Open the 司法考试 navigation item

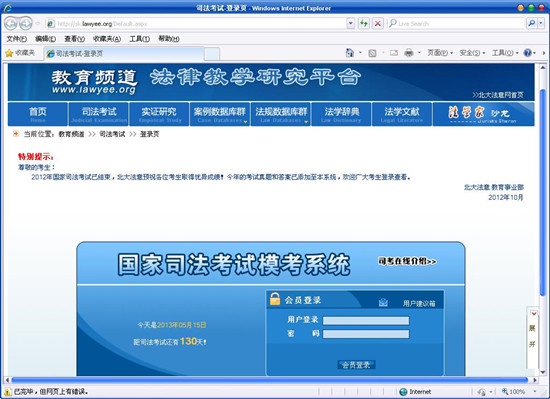(99, 114)
